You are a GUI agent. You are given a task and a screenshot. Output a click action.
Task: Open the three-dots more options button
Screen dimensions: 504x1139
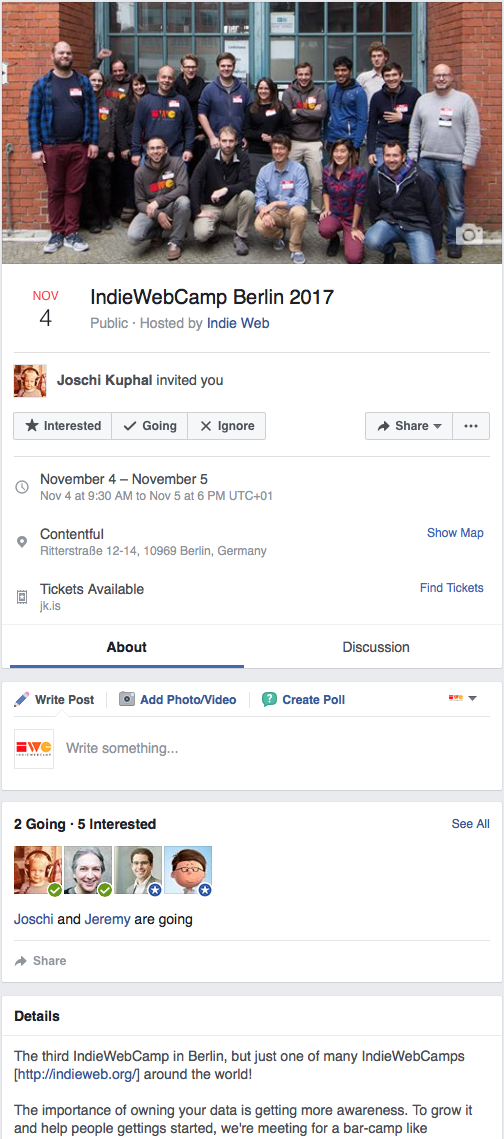[471, 426]
